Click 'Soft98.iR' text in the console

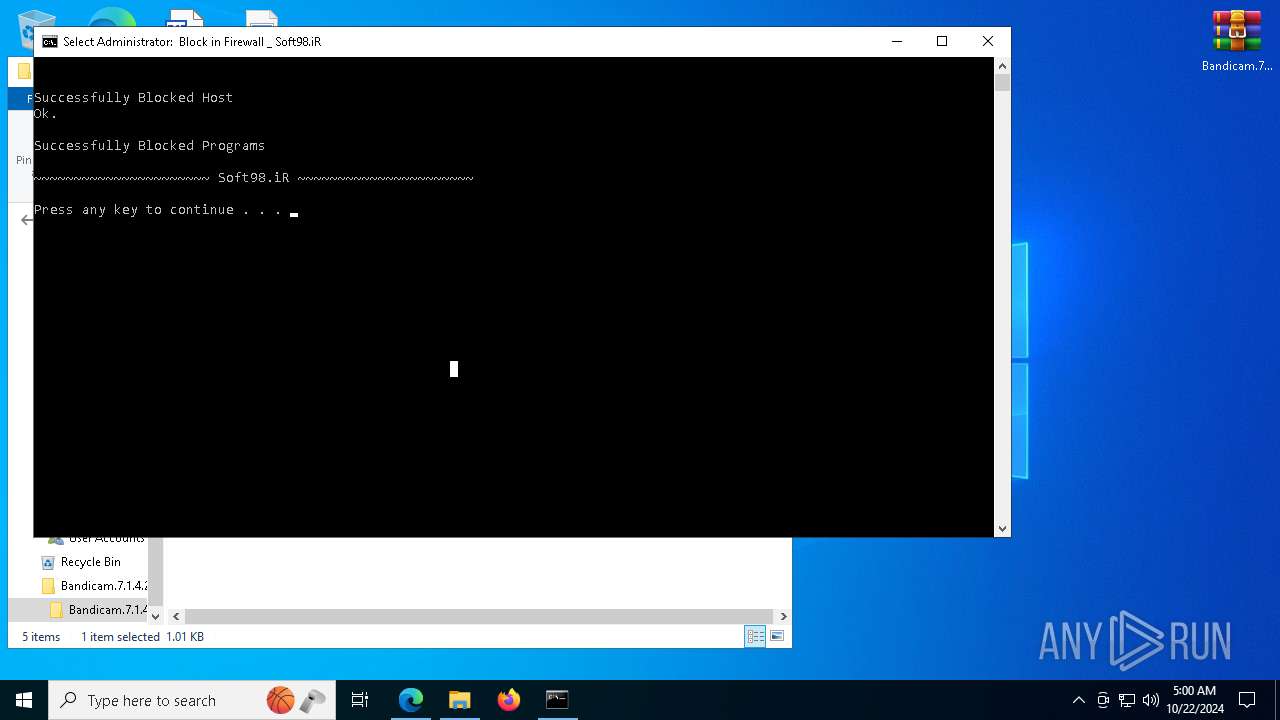253,178
